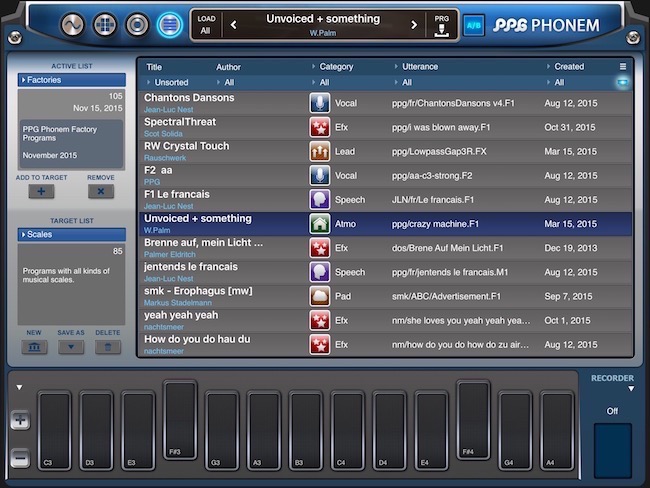
Task: Open the column options hamburger menu
Action: (x=623, y=67)
